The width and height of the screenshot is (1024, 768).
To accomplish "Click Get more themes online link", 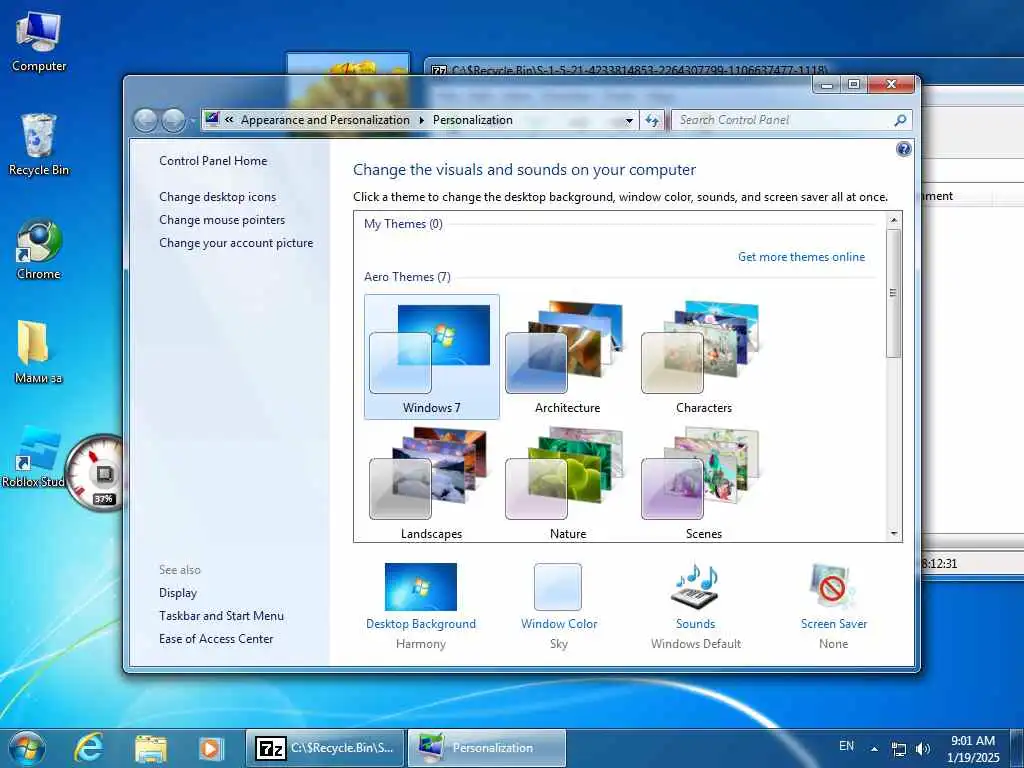I will (801, 257).
